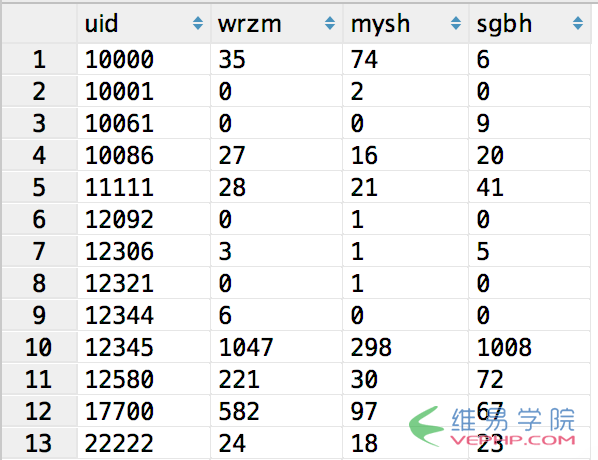The image size is (598, 460).
Task: Select uid cell 10086
Action: (x=143, y=155)
